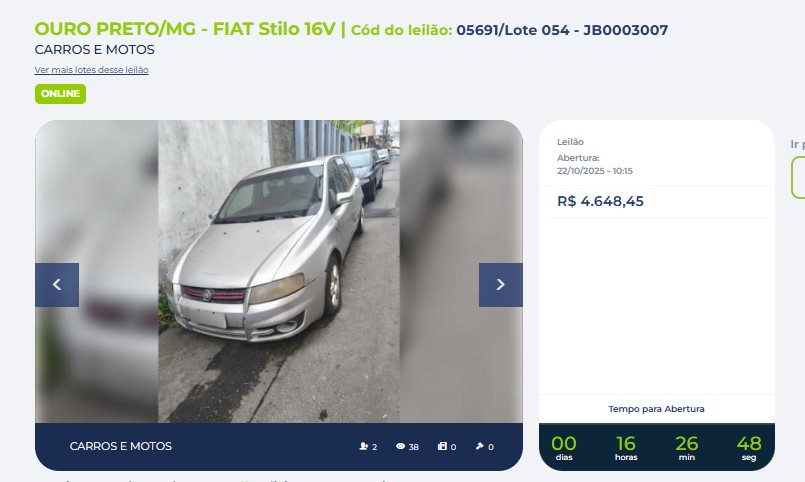This screenshot has width=805, height=482.
Task: Click the R$ 4.648,45 price
Action: [600, 201]
